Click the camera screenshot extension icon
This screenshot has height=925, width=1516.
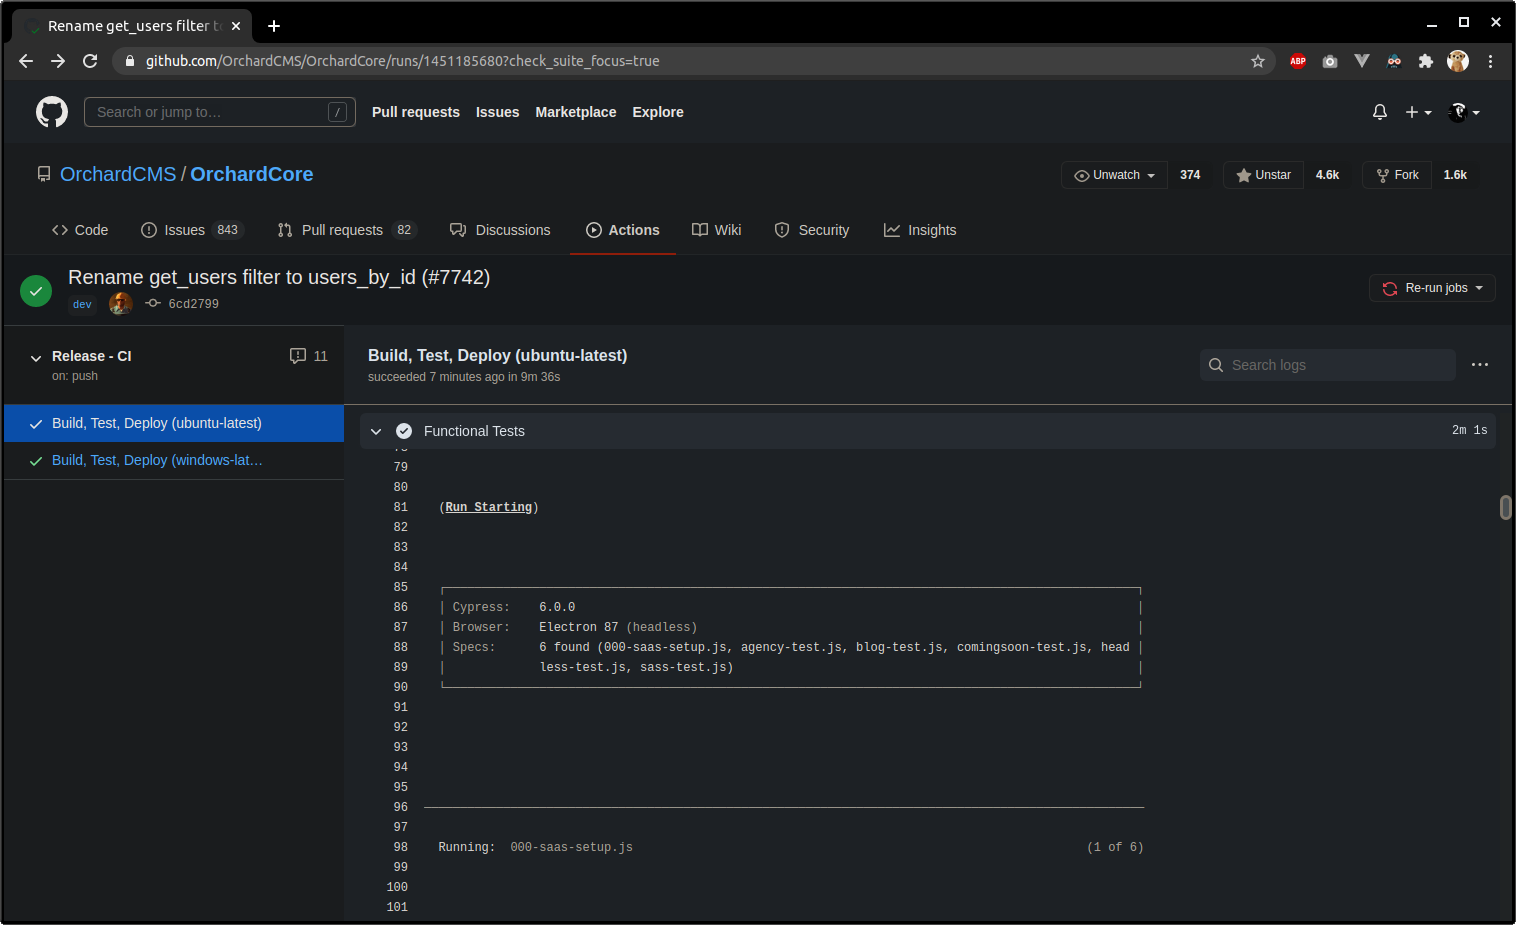[1330, 61]
